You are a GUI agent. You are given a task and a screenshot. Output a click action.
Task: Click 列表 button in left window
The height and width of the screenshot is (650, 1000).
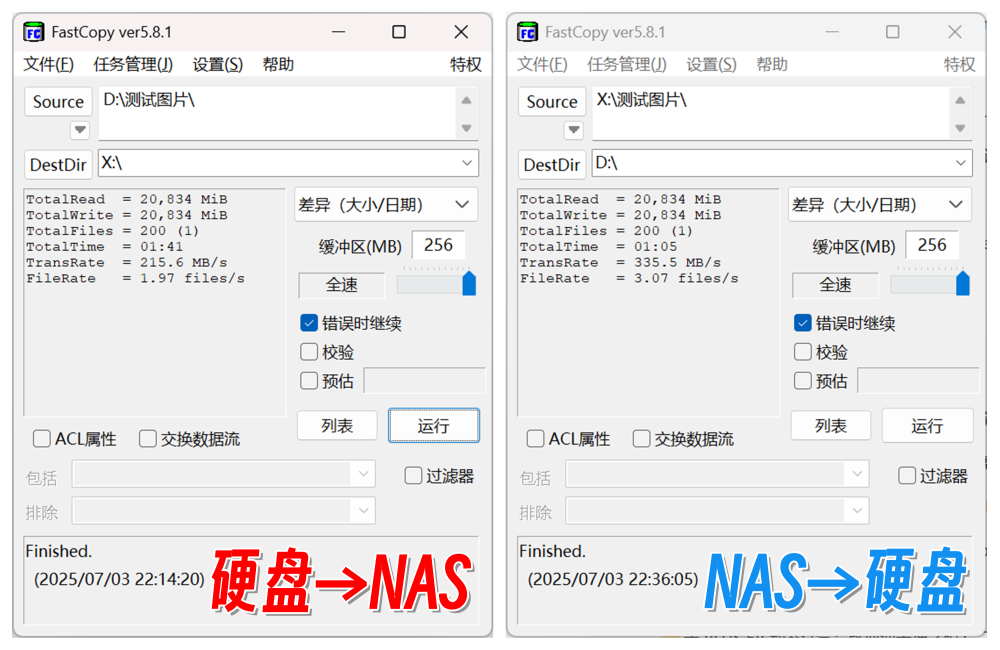pos(337,425)
